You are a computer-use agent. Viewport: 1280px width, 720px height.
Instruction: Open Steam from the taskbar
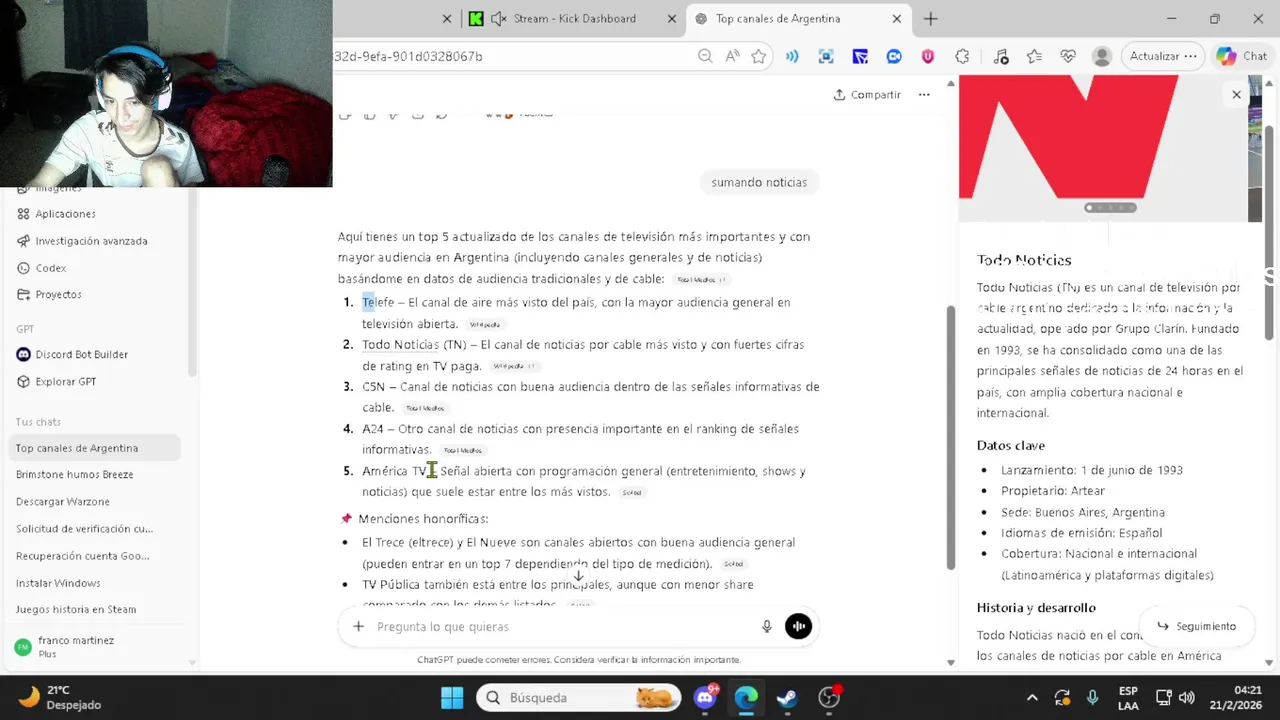pyautogui.click(x=787, y=697)
